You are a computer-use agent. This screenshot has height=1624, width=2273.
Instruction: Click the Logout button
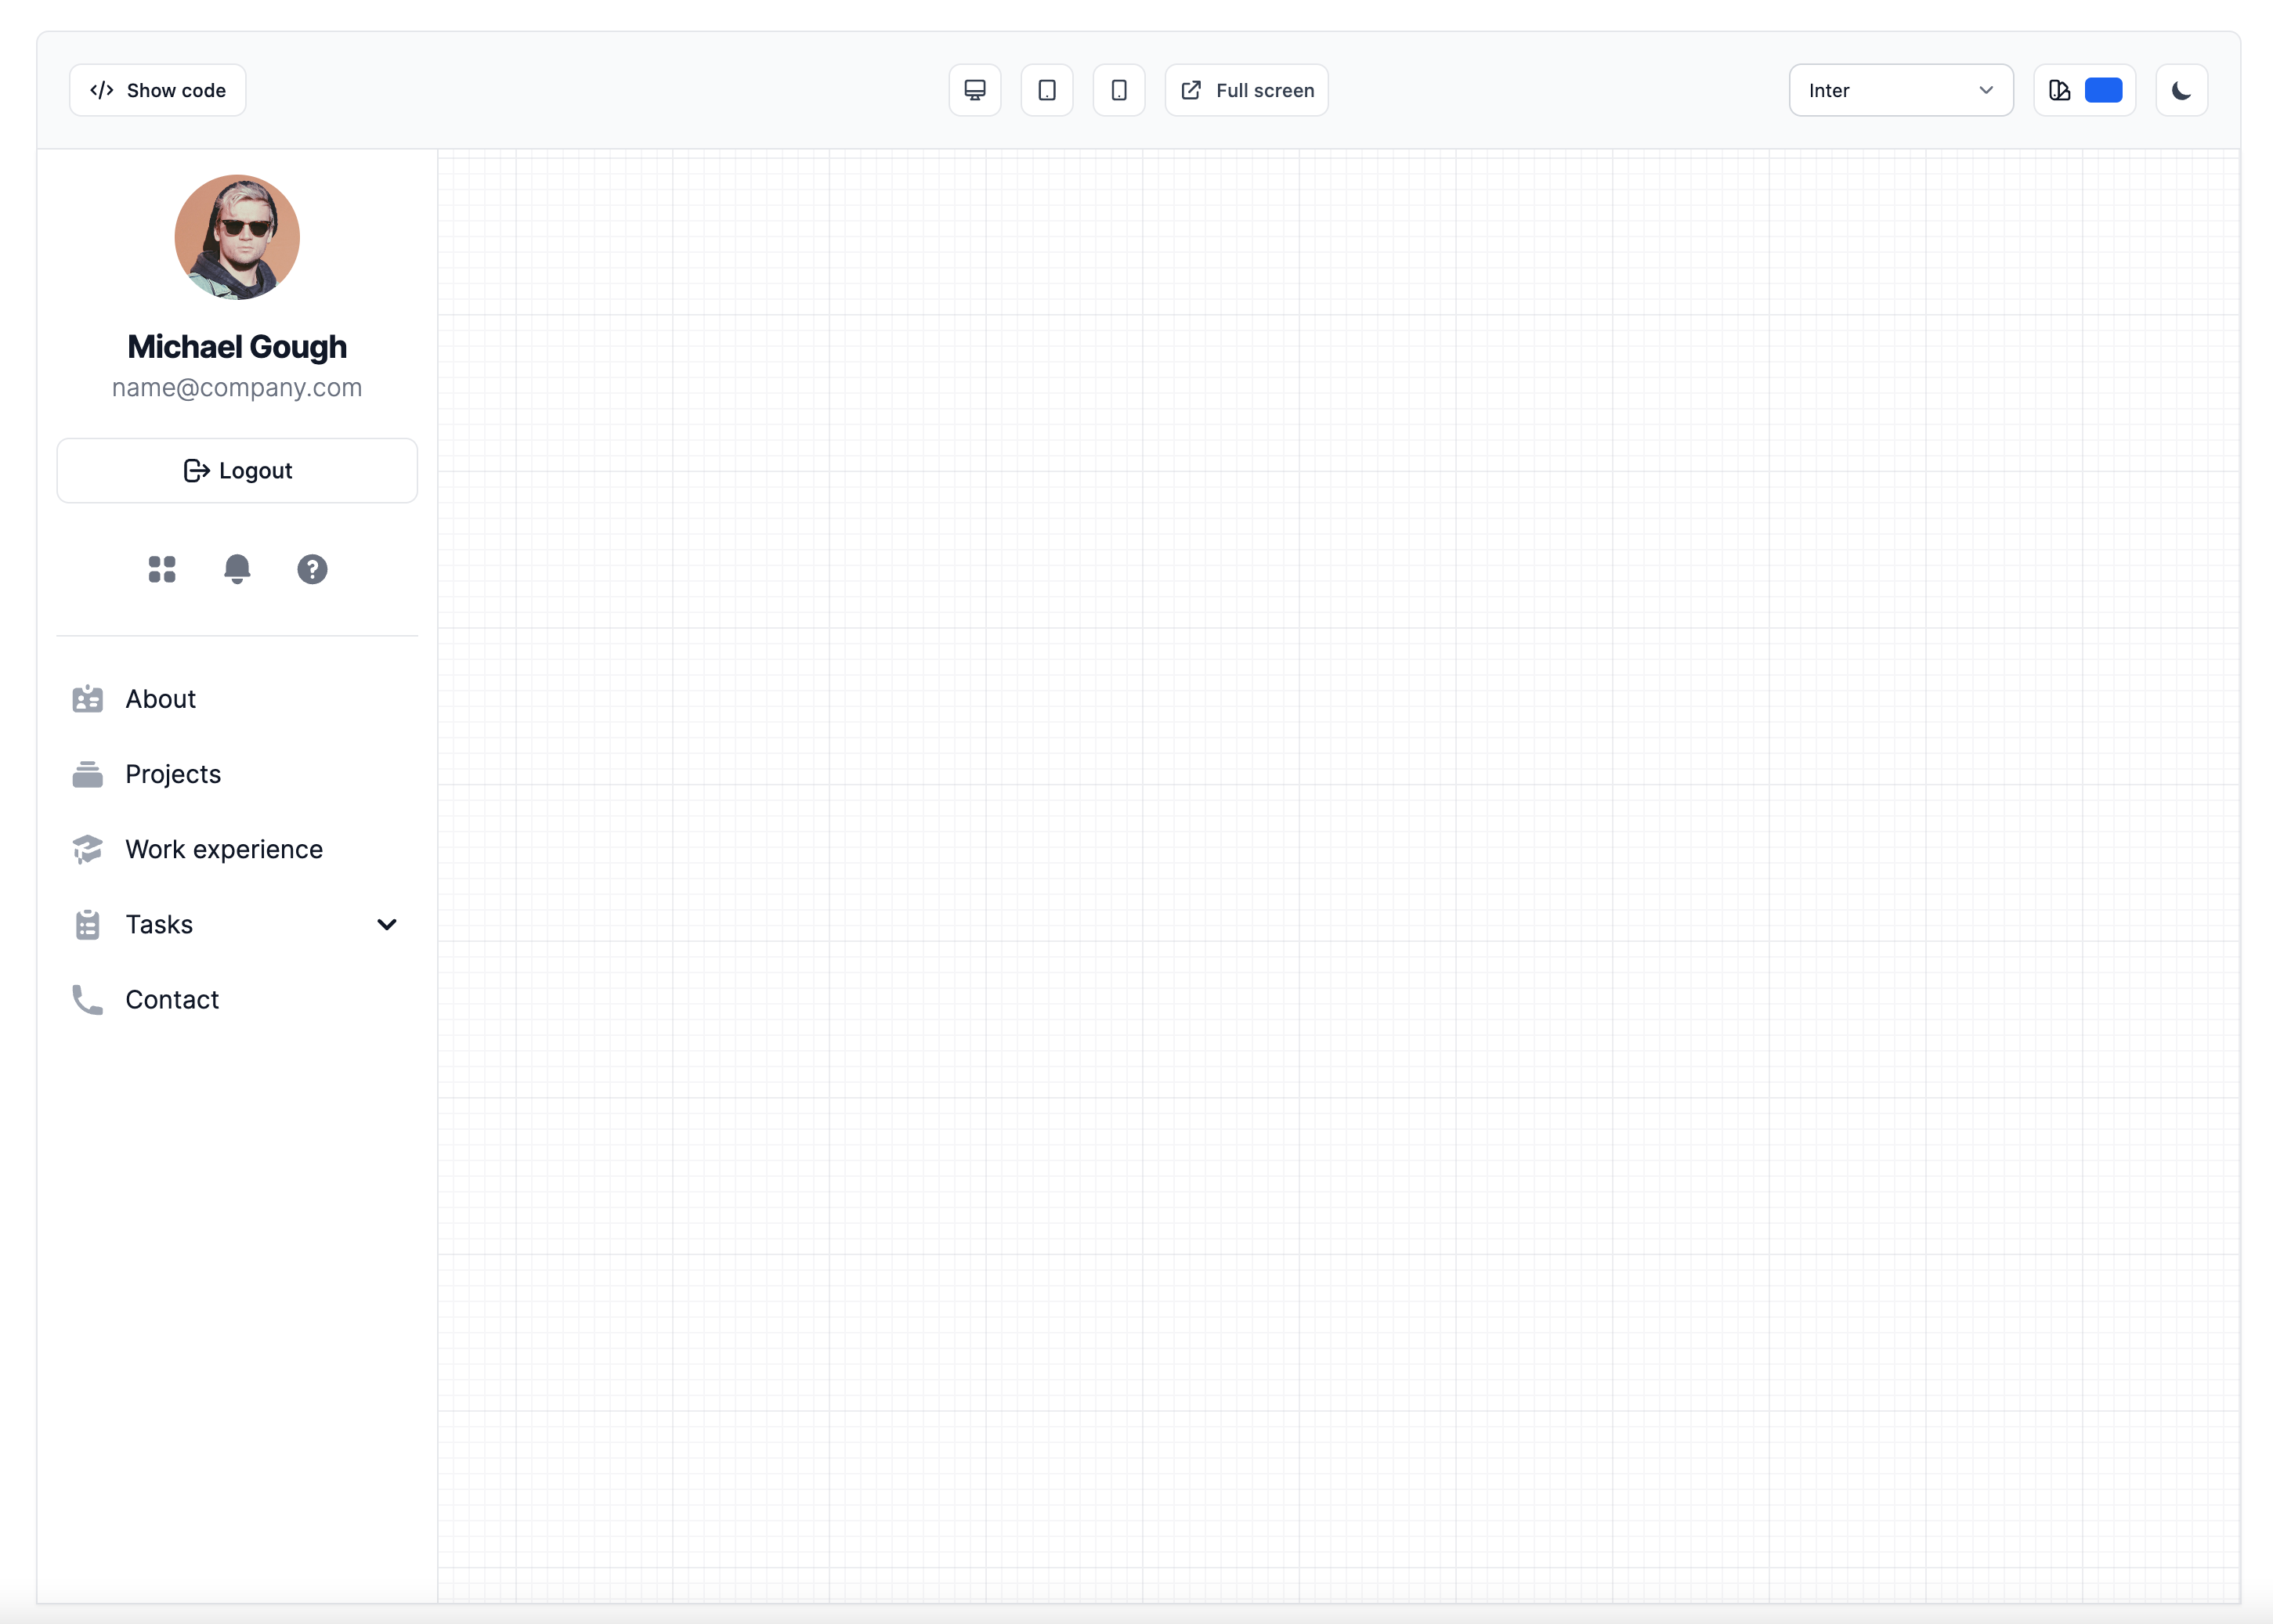pyautogui.click(x=237, y=470)
